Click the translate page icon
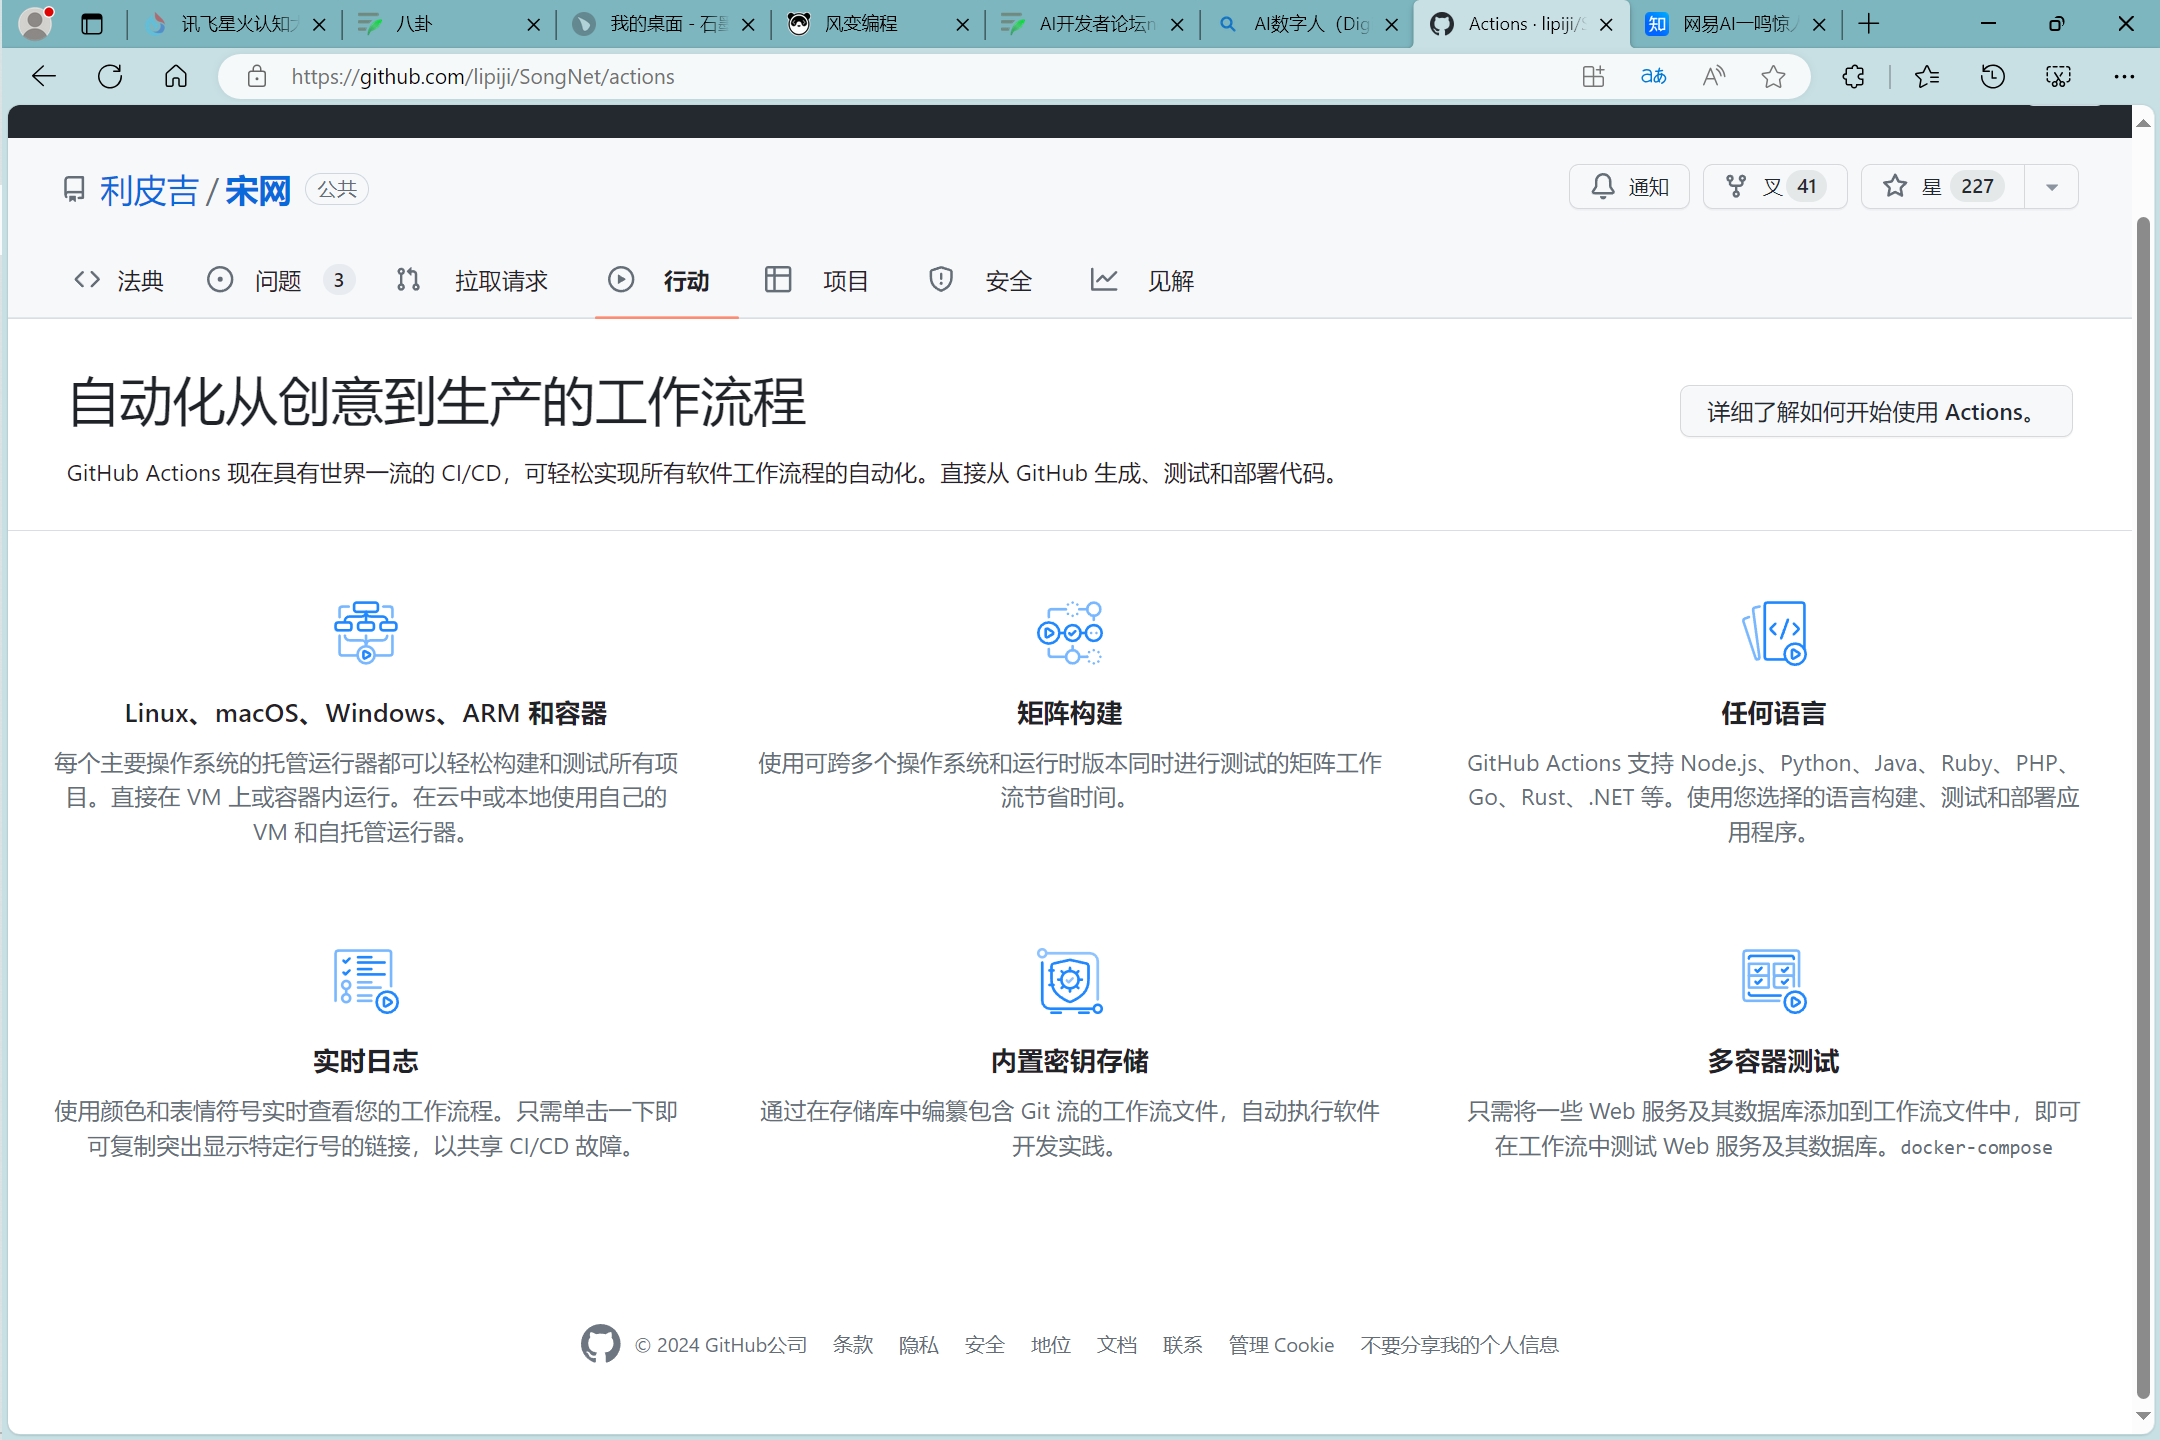Viewport: 2160px width, 1440px height. [1654, 76]
